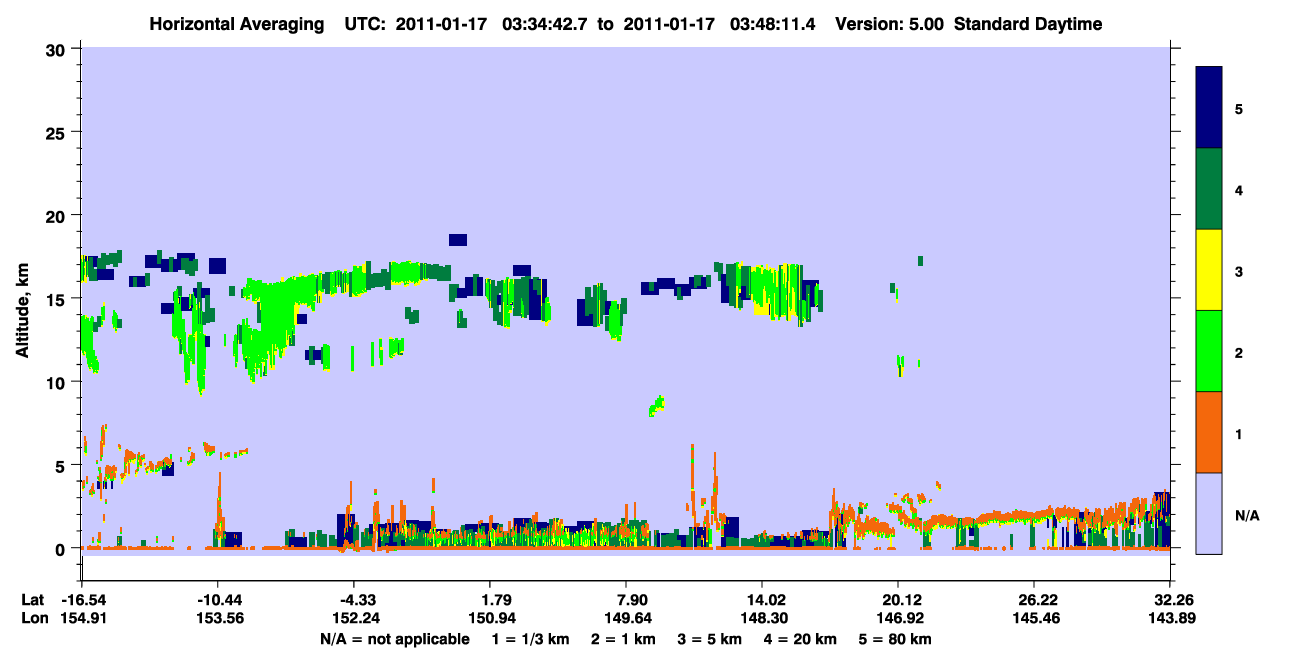The height and width of the screenshot is (667, 1300).
Task: Click the 'N/A = not applicable' legend text
Action: tap(395, 639)
